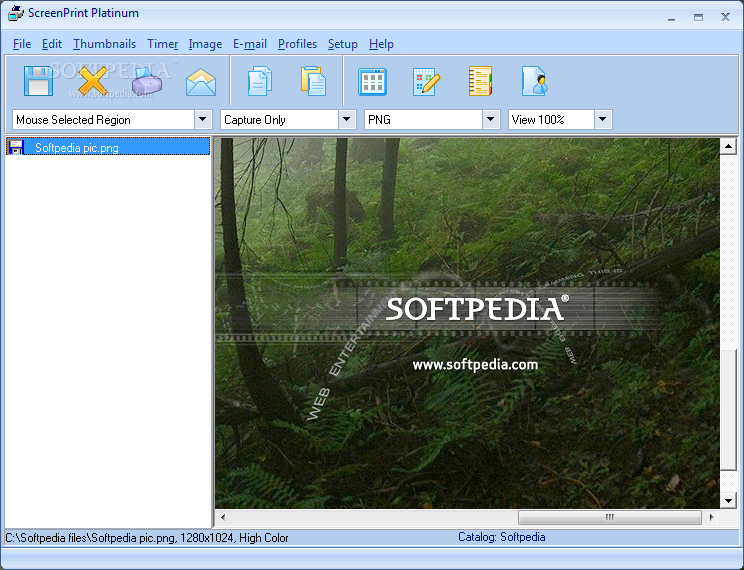Click the Save floppy disk icon
This screenshot has height=570, width=744.
point(38,81)
